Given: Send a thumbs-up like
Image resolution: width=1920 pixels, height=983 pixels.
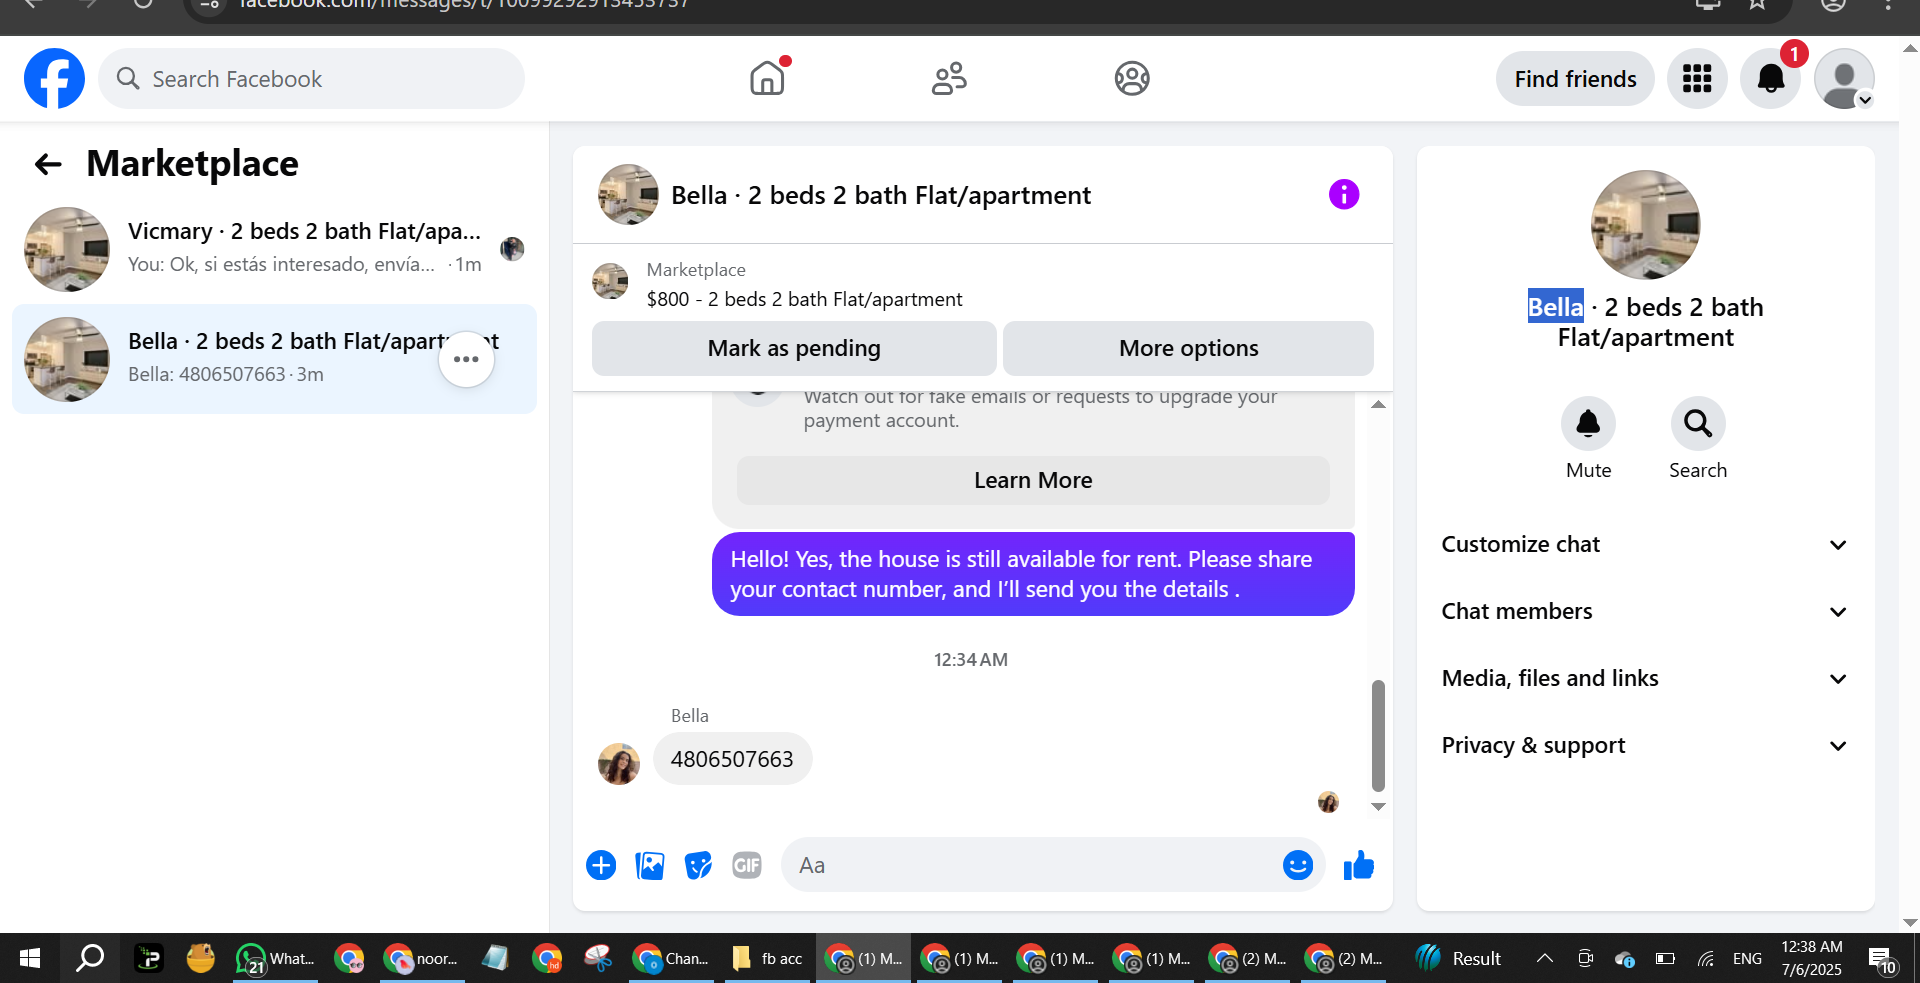Looking at the screenshot, I should click(x=1359, y=865).
